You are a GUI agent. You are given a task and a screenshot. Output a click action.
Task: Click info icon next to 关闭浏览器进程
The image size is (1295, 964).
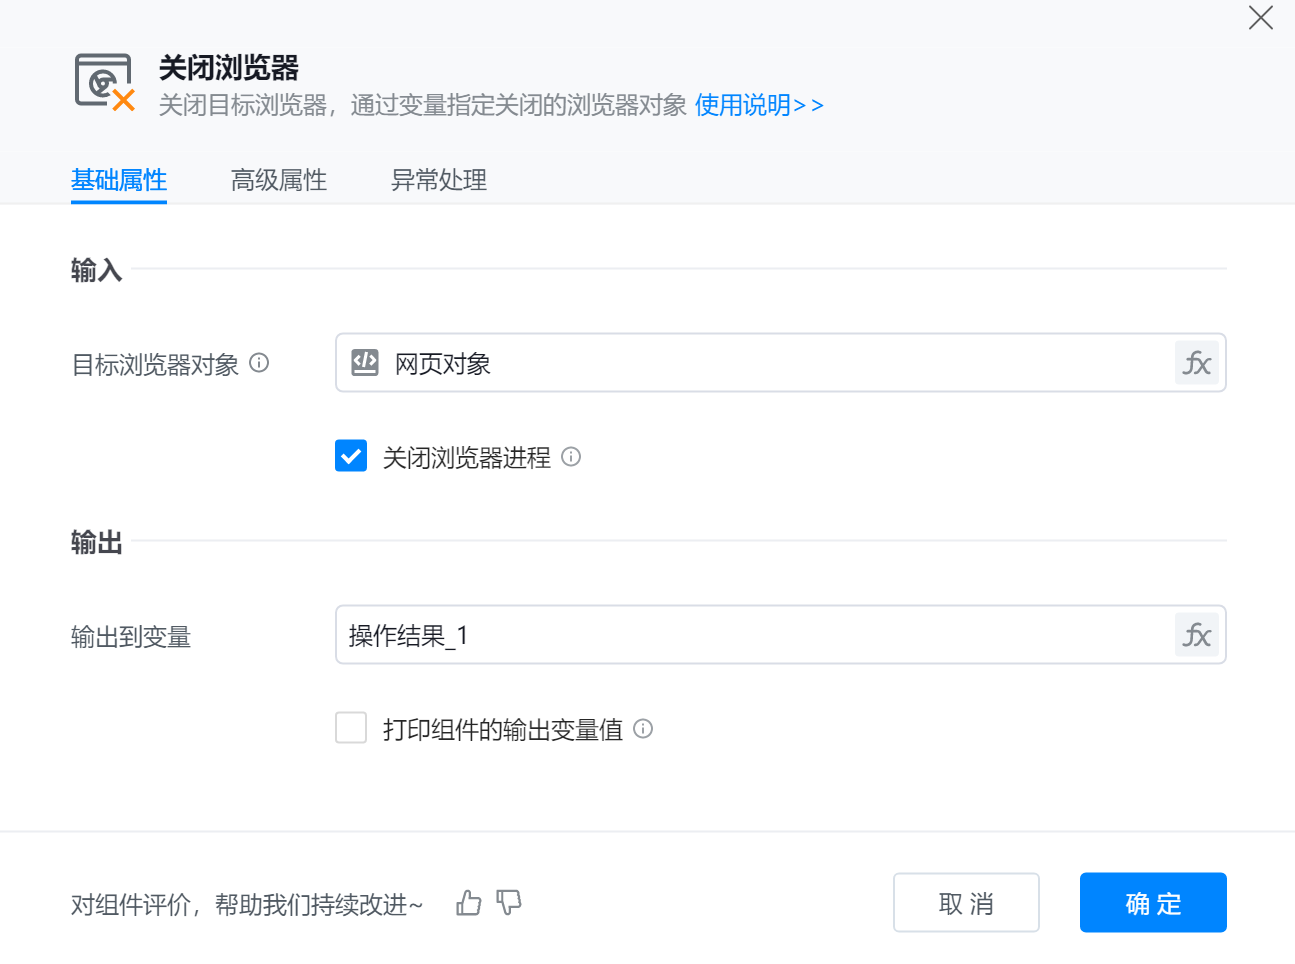tap(571, 457)
